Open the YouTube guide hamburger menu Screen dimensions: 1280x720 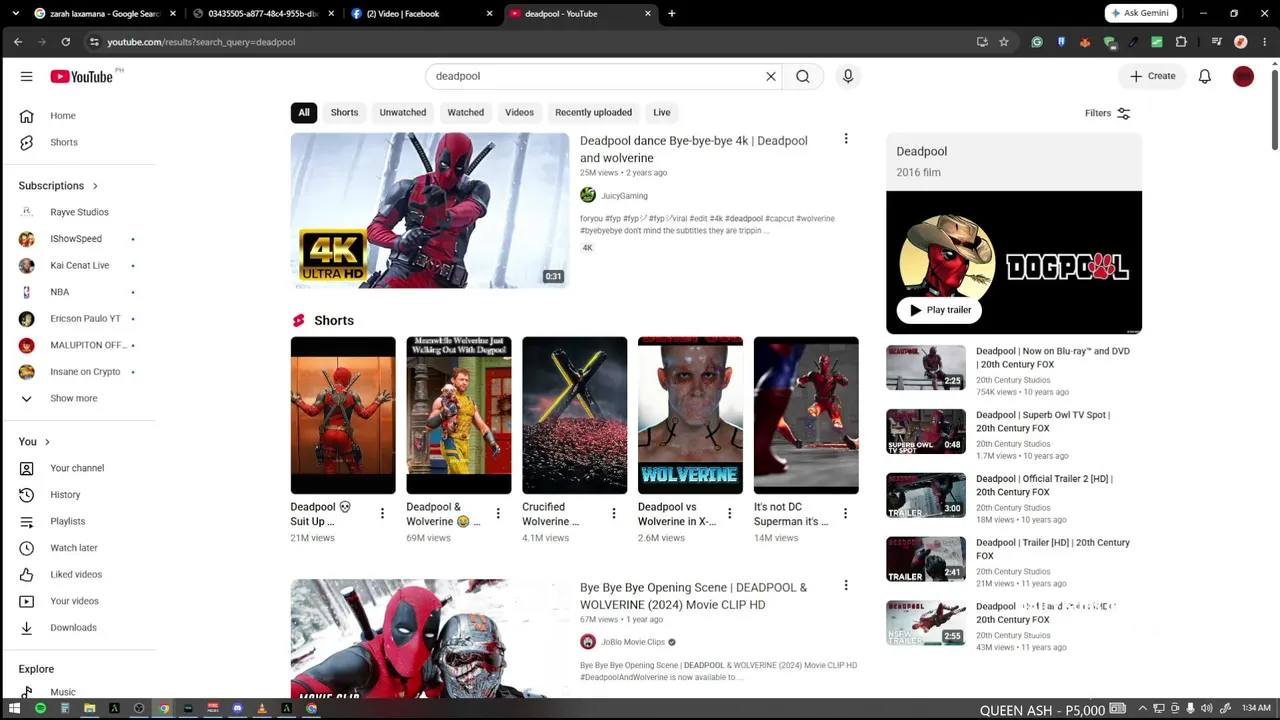pyautogui.click(x=27, y=76)
